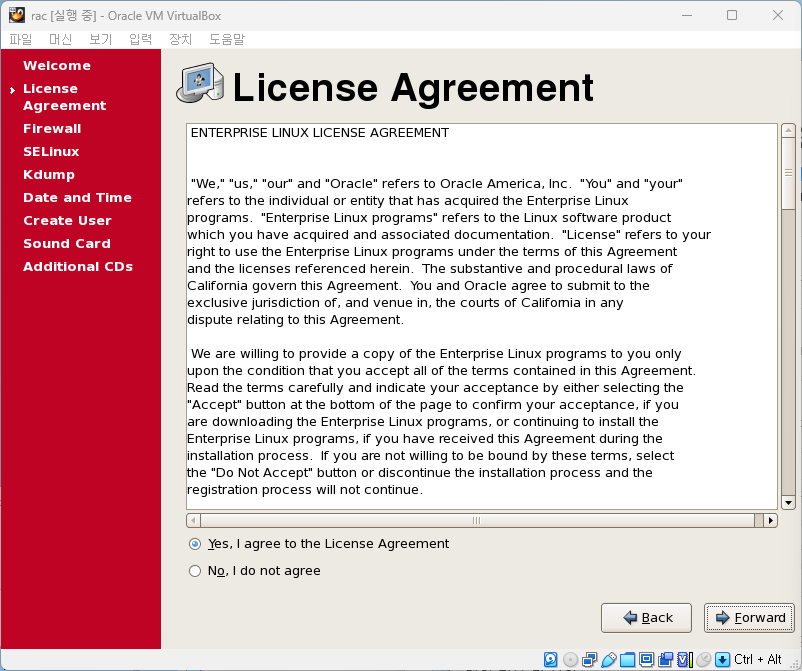
Task: Click the Ctrl + Alt host key label
Action: point(758,659)
